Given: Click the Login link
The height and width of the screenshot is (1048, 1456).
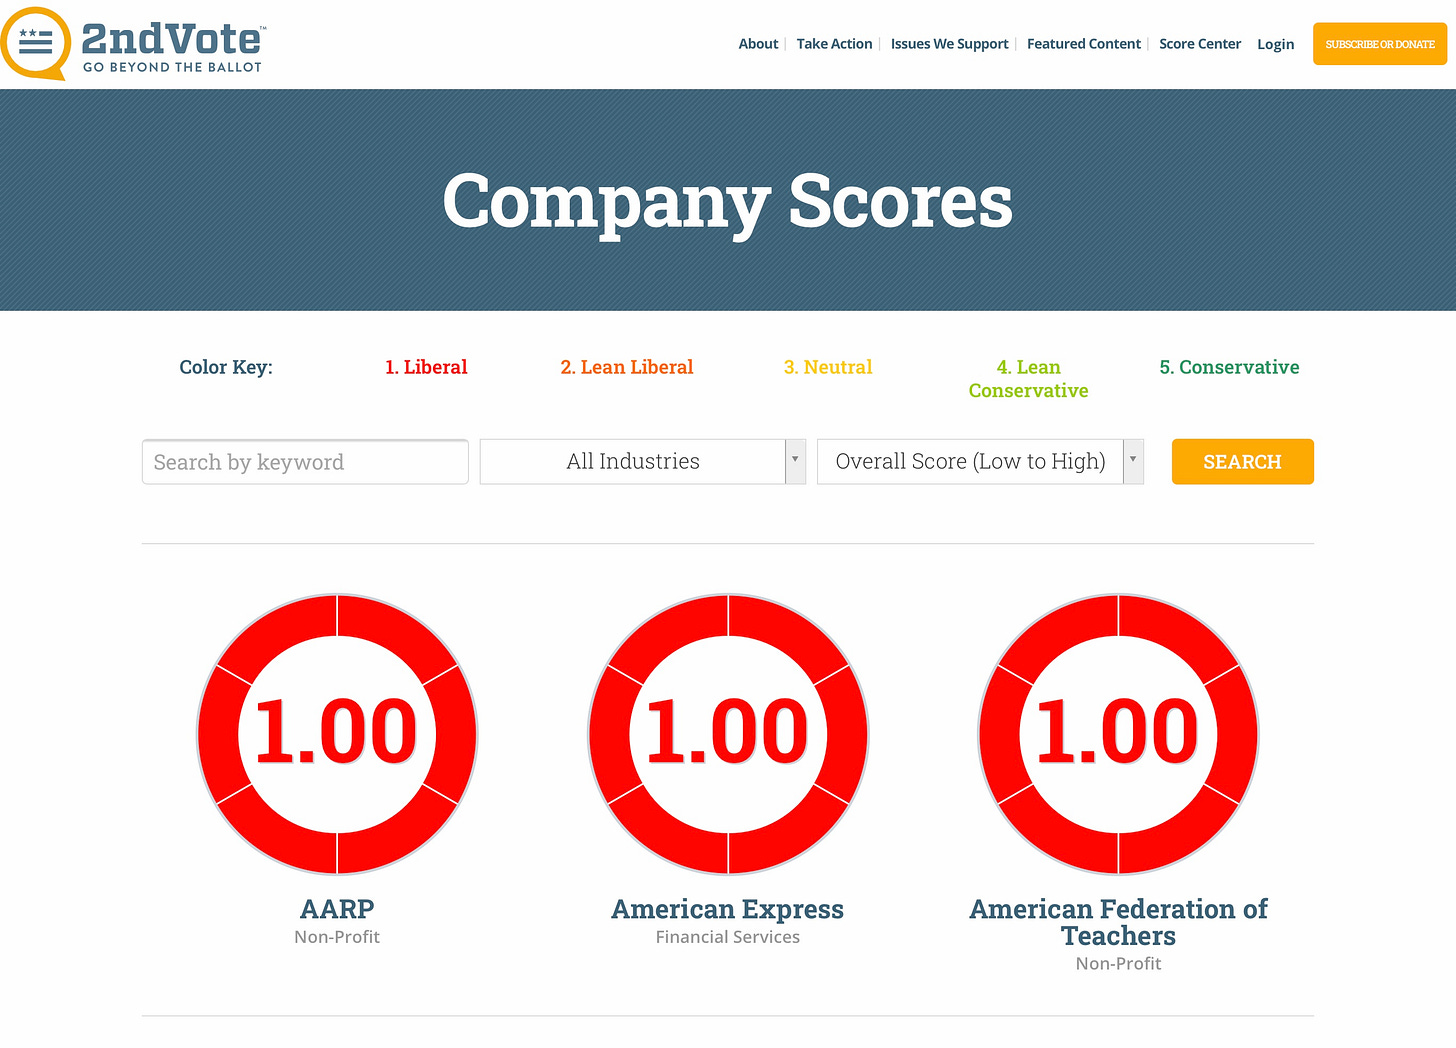Looking at the screenshot, I should pyautogui.click(x=1275, y=44).
